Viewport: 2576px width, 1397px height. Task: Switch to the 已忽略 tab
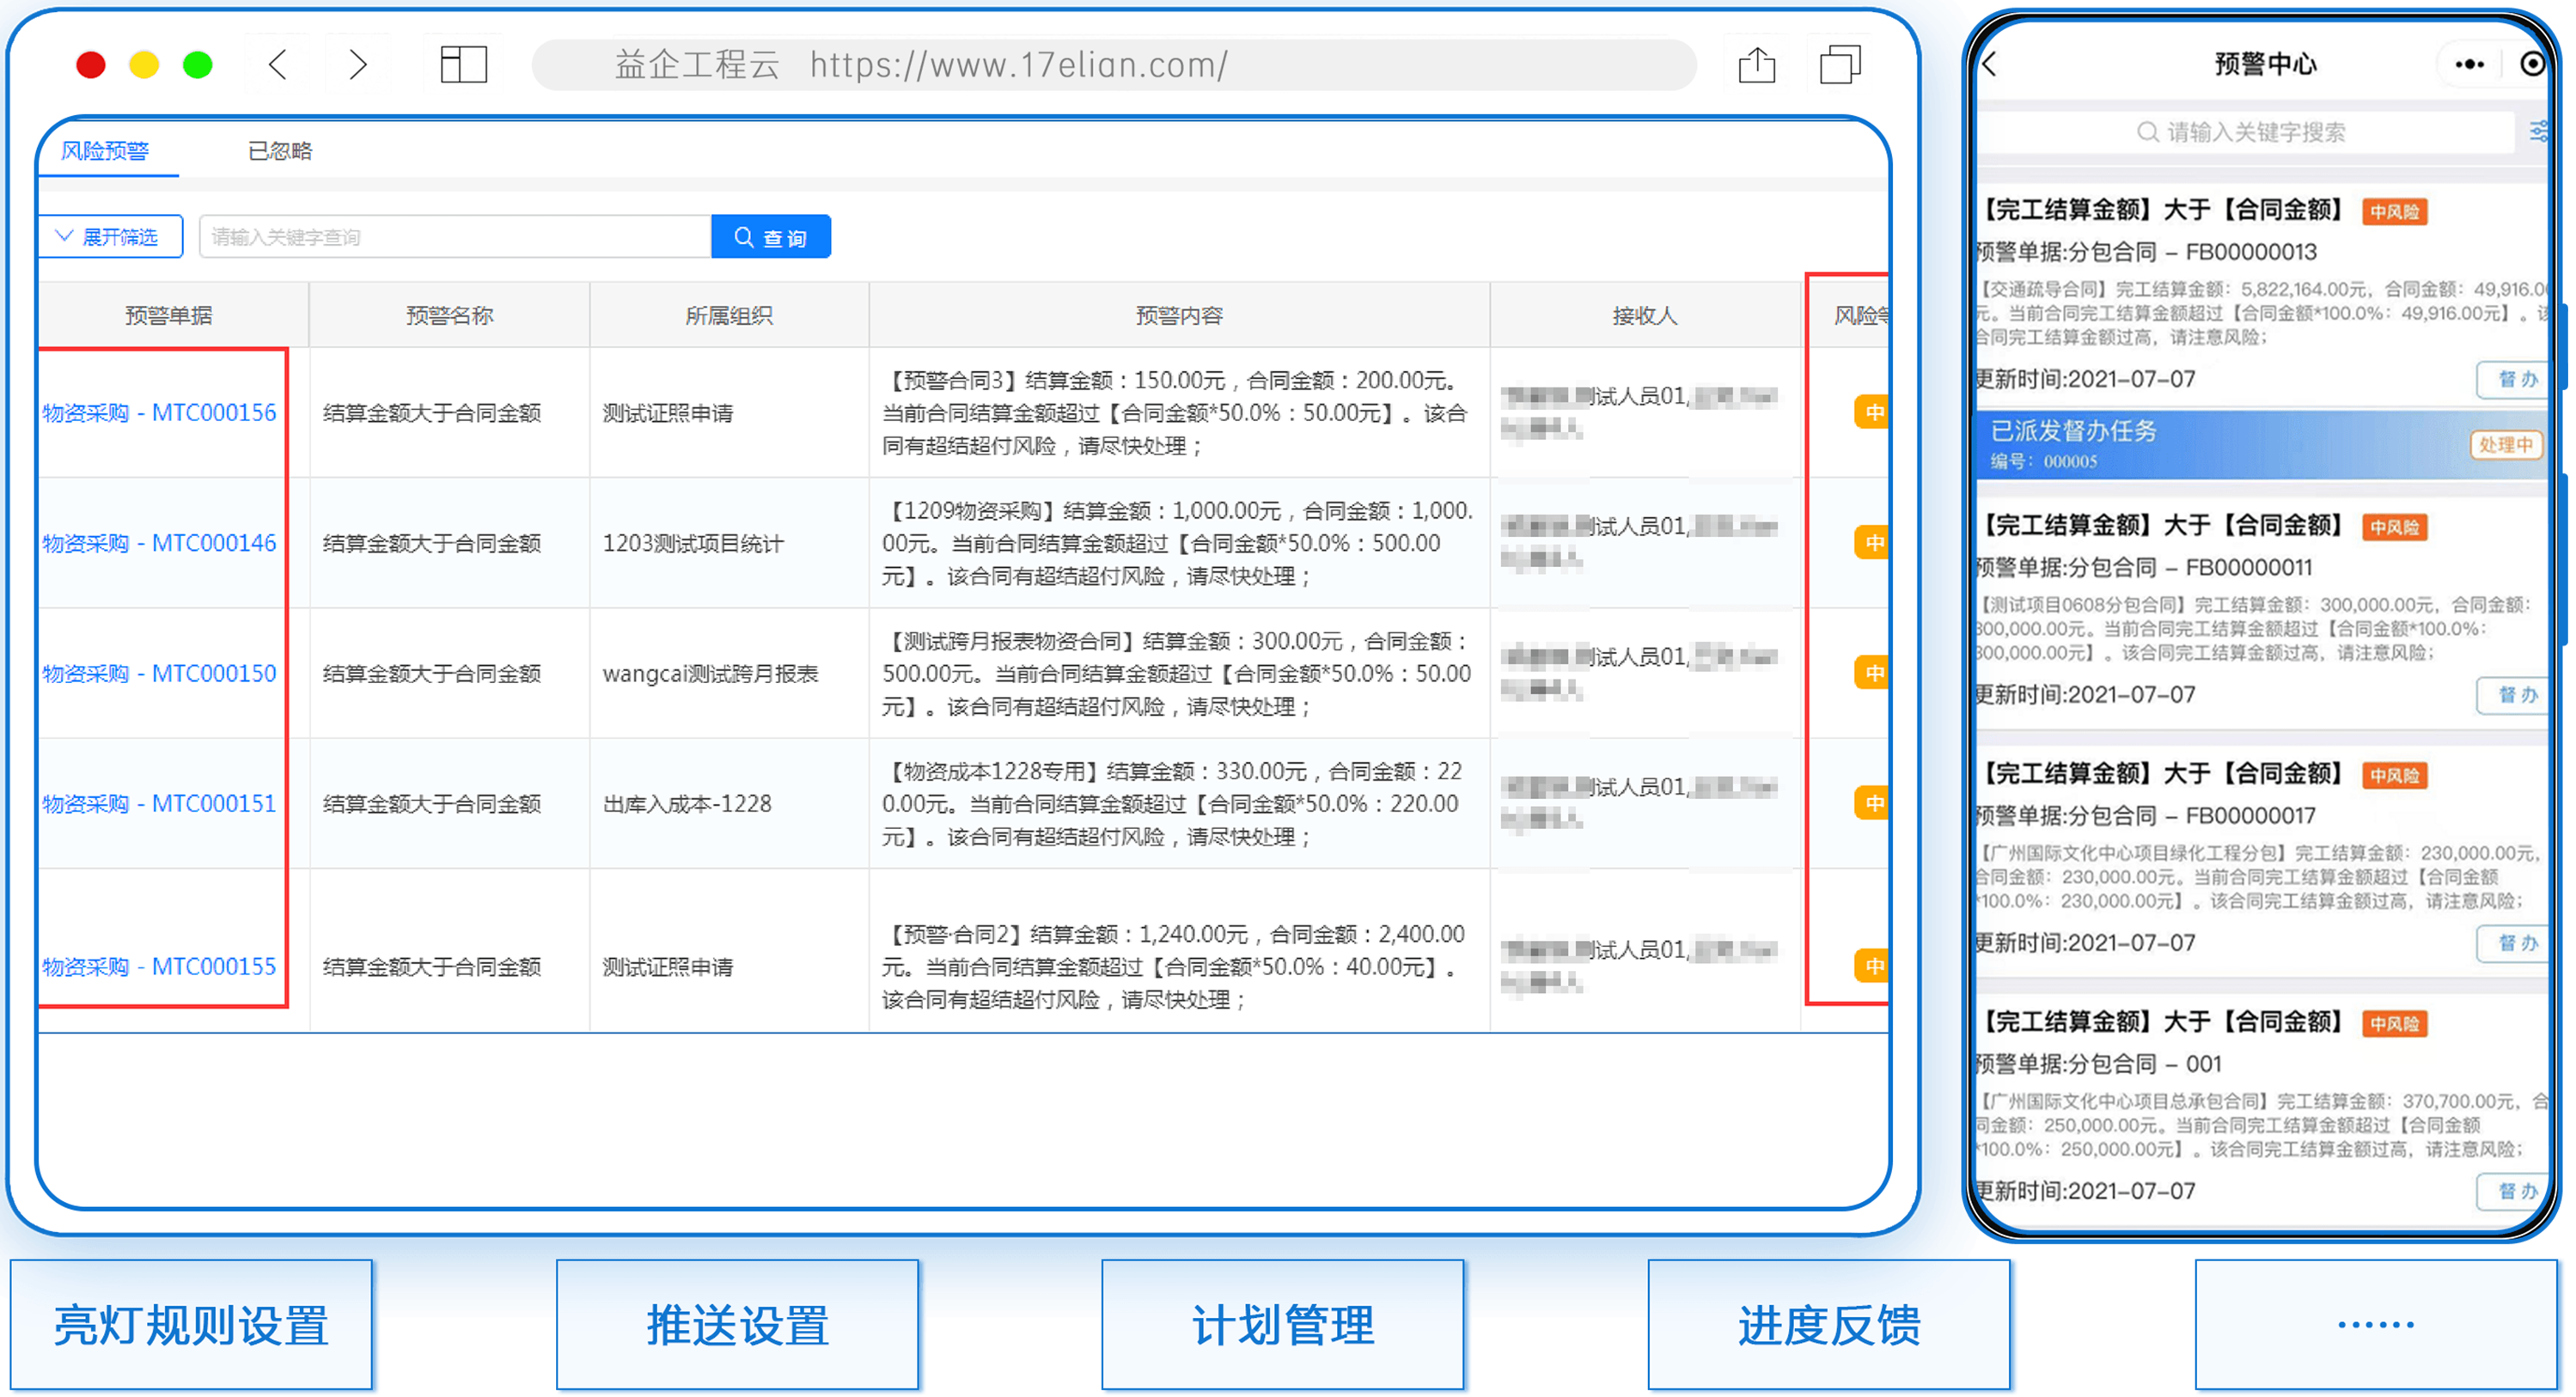pyautogui.click(x=280, y=151)
